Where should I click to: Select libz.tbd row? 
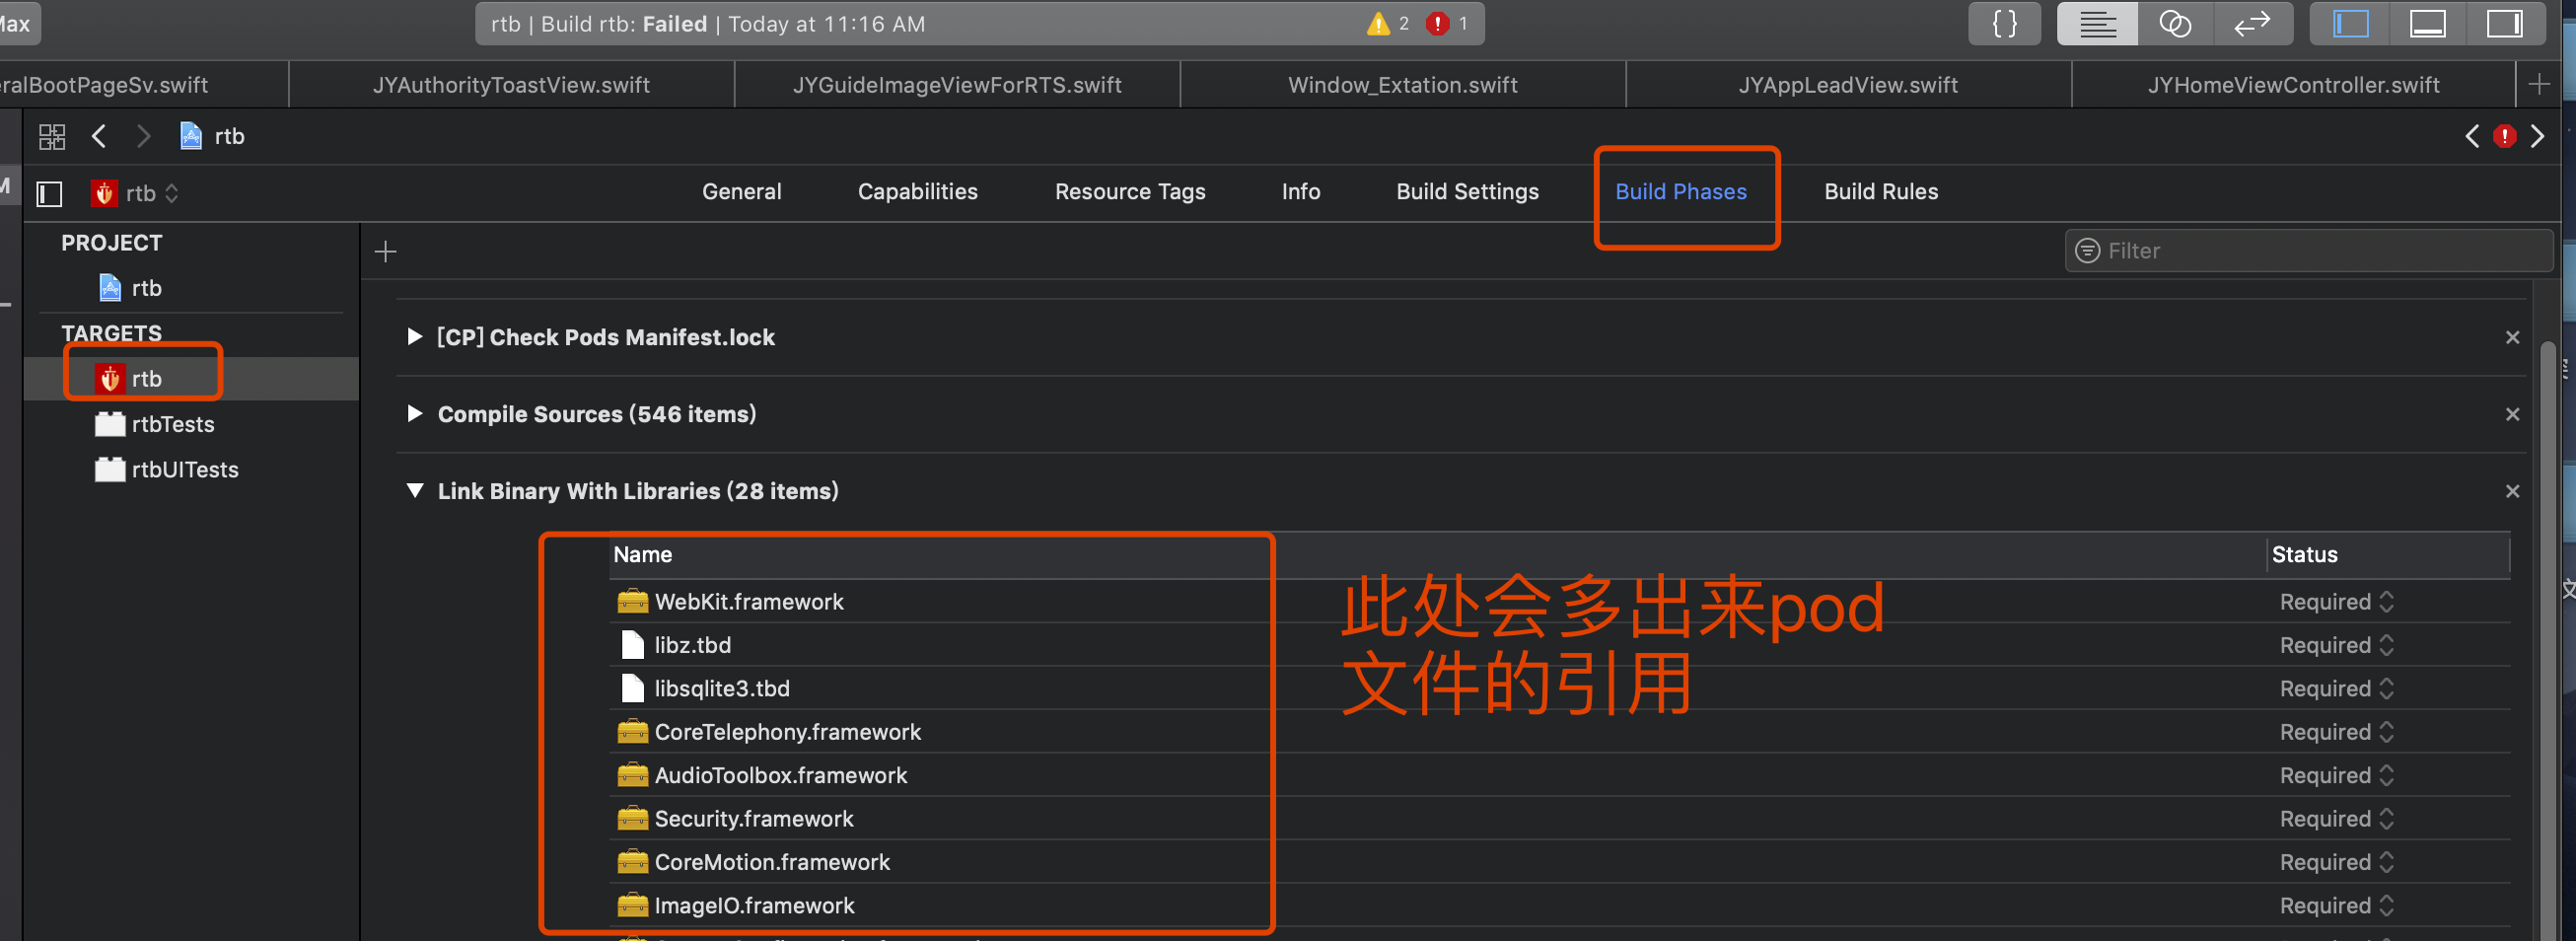(x=1560, y=645)
